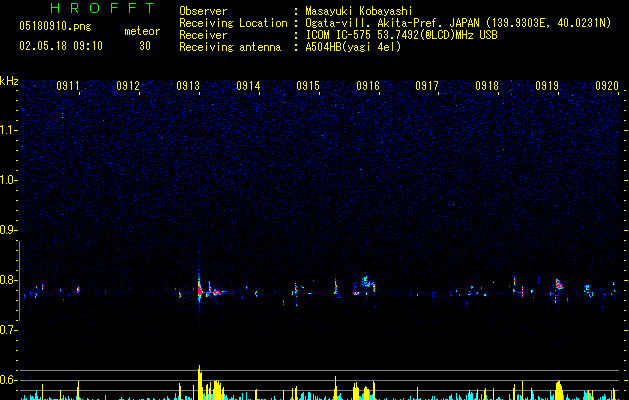629x400 pixels.
Task: Select the 0911 time marker
Action: tap(67, 85)
